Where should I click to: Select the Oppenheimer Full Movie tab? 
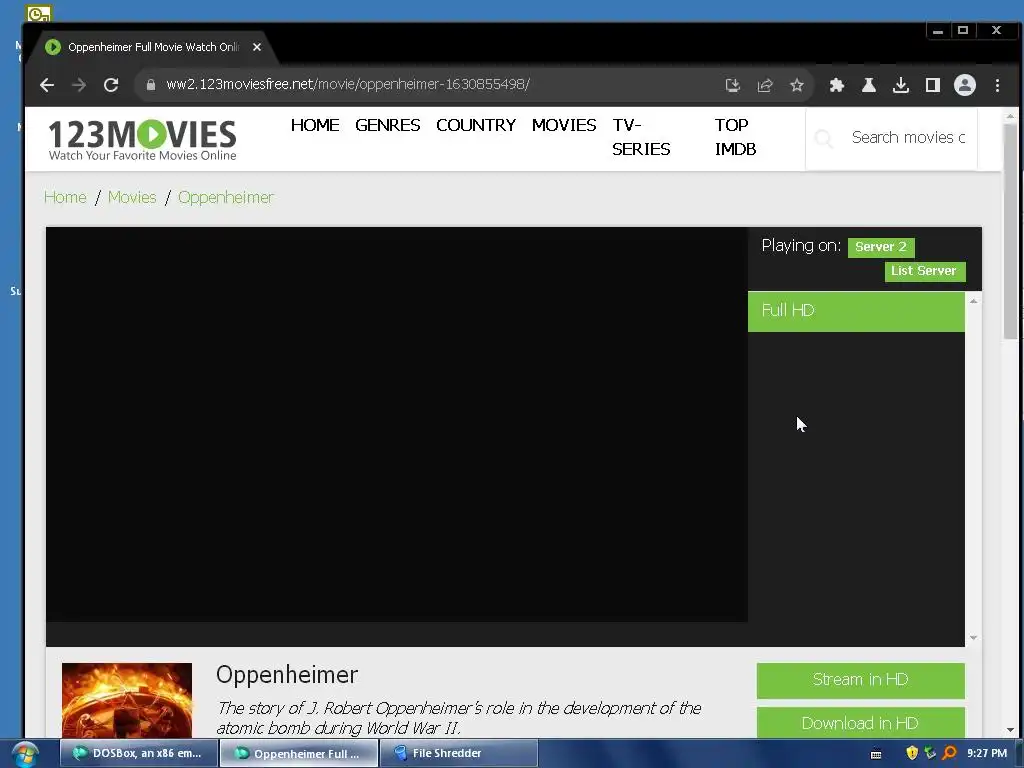point(153,47)
